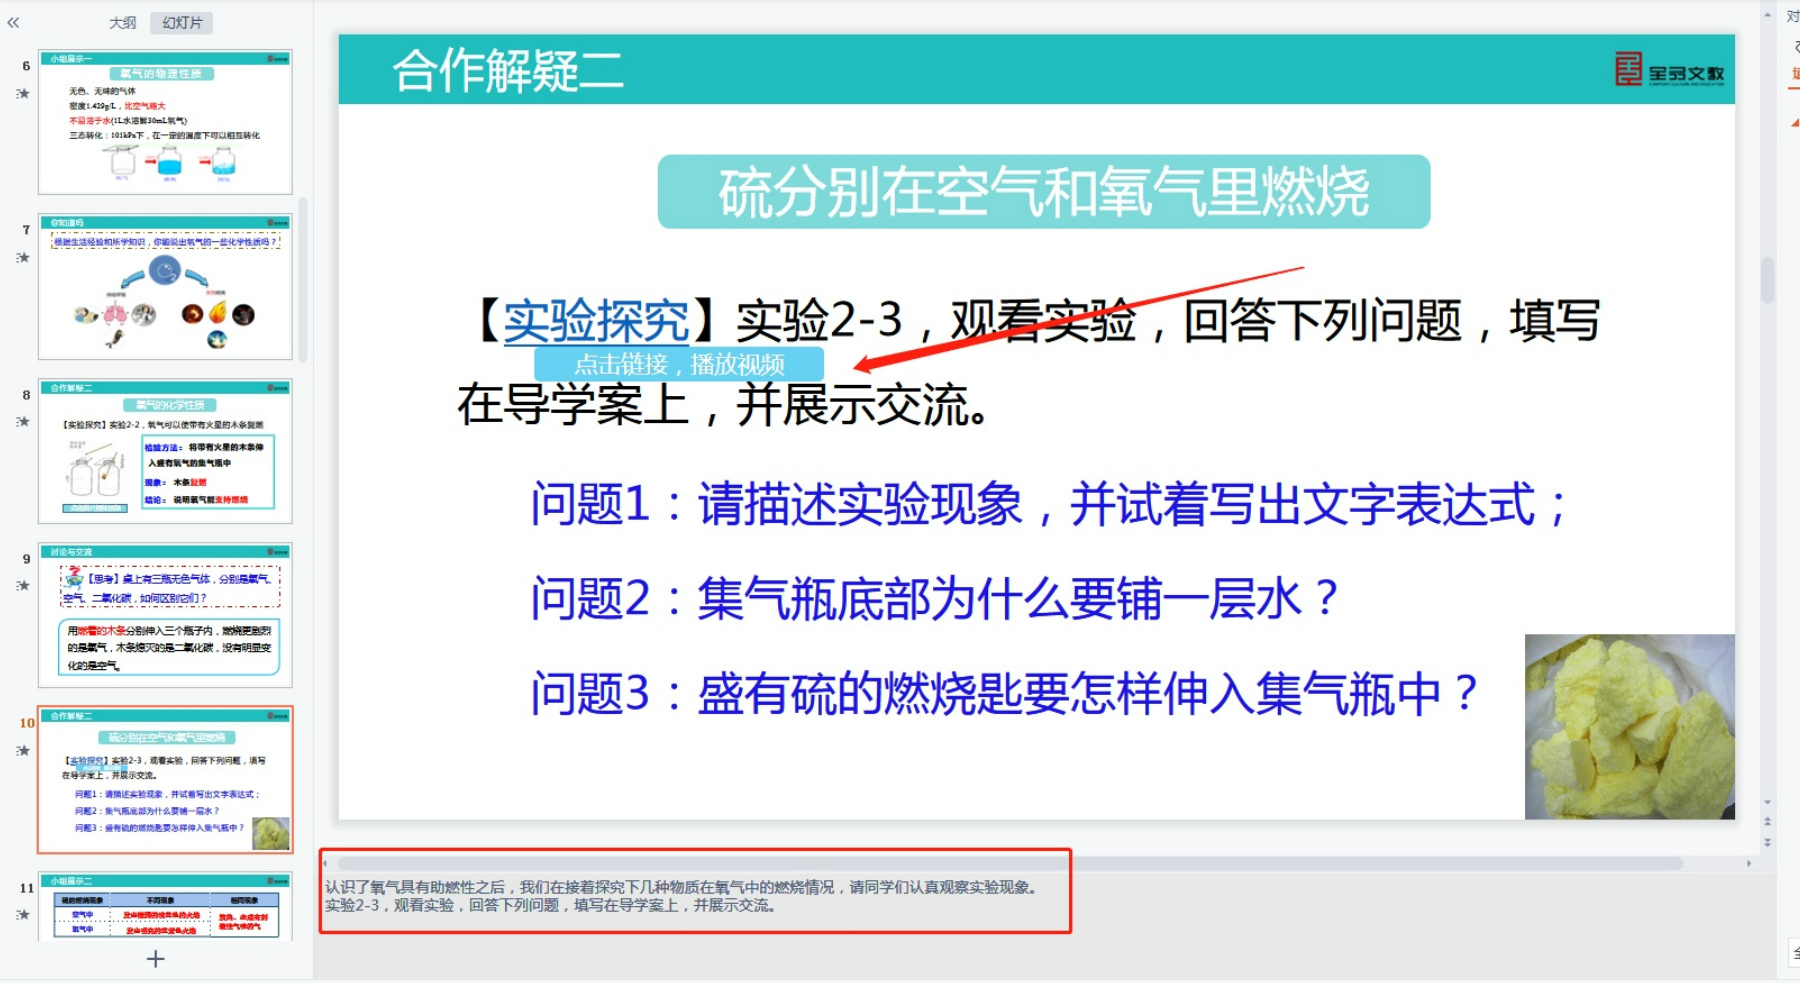
Task: Click the scroll-up arrow of the slide editor scrollbar
Action: tap(1768, 16)
